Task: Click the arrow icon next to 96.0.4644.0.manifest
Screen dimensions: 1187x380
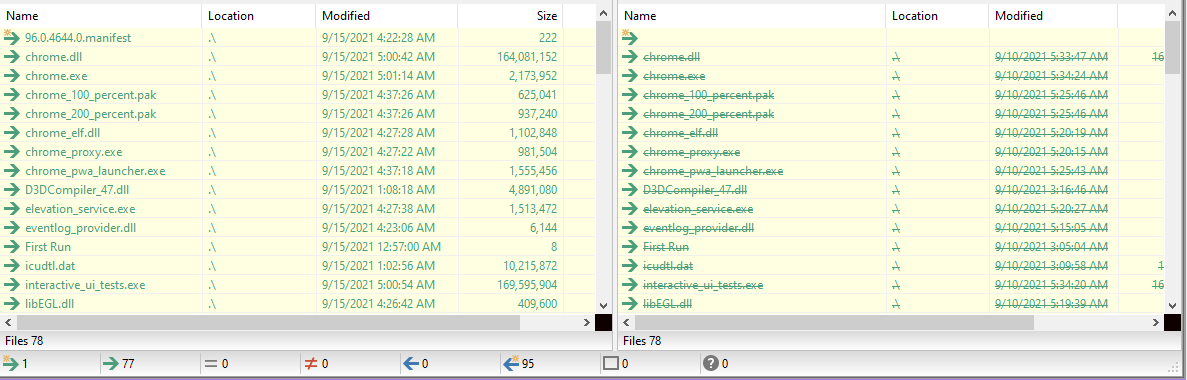Action: (11, 37)
